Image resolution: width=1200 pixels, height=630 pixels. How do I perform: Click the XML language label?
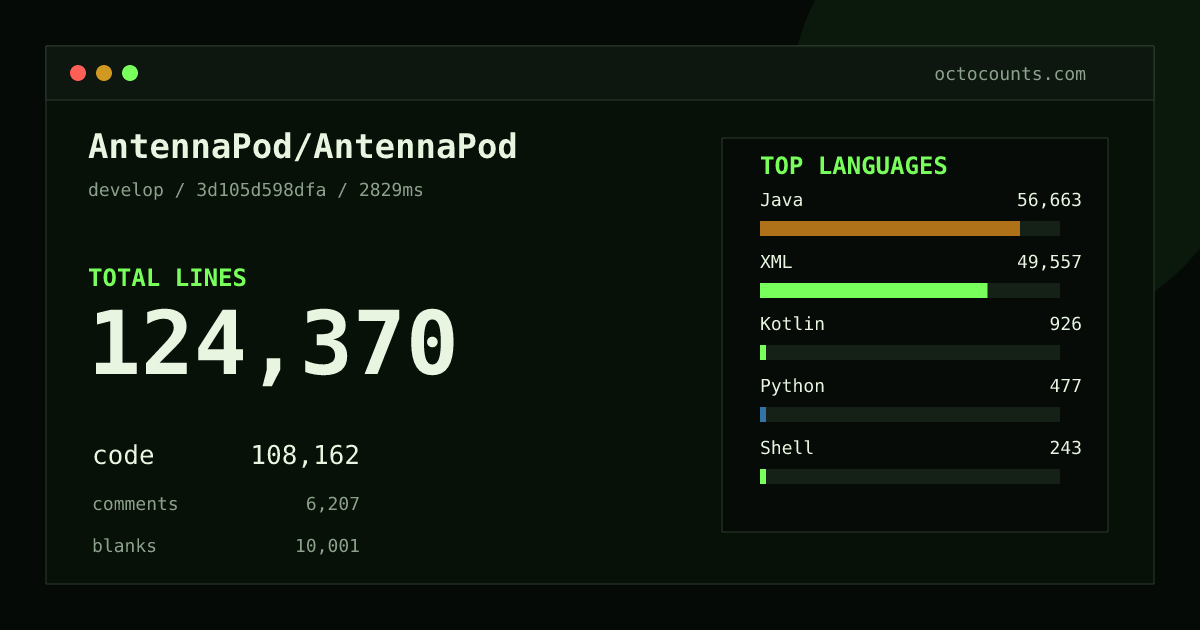[x=776, y=262]
